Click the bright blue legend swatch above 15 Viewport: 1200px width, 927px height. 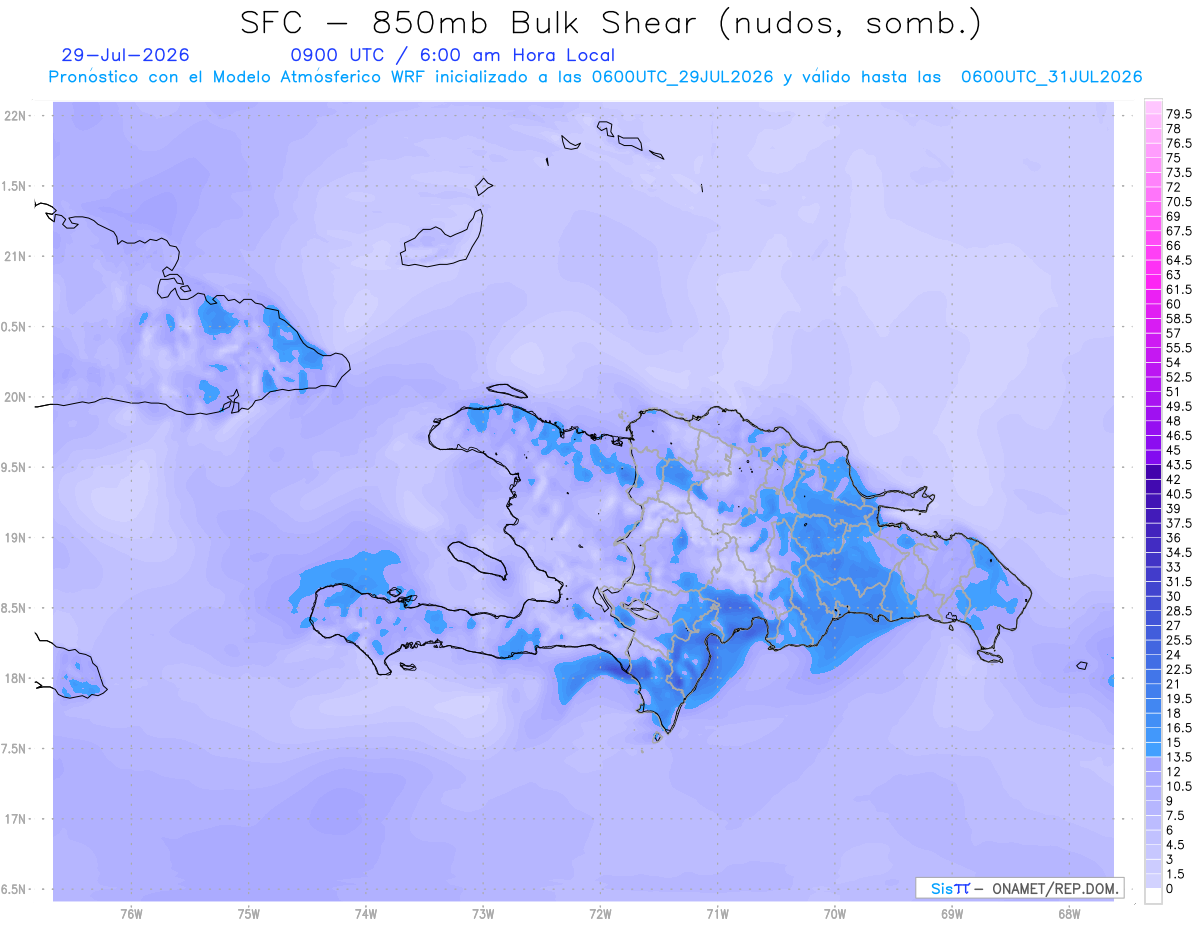click(x=1153, y=735)
